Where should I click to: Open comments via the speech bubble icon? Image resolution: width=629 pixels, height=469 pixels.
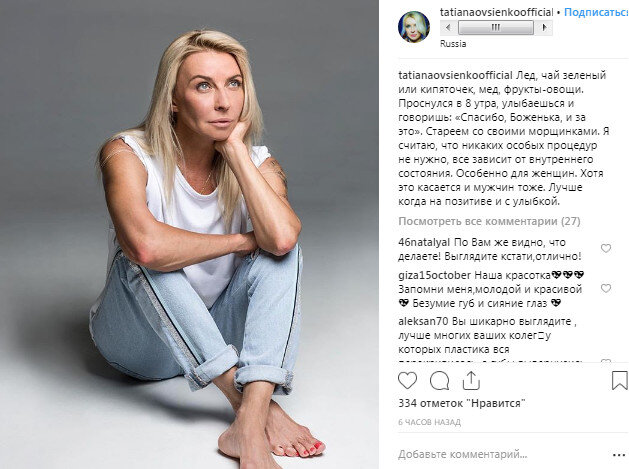439,380
